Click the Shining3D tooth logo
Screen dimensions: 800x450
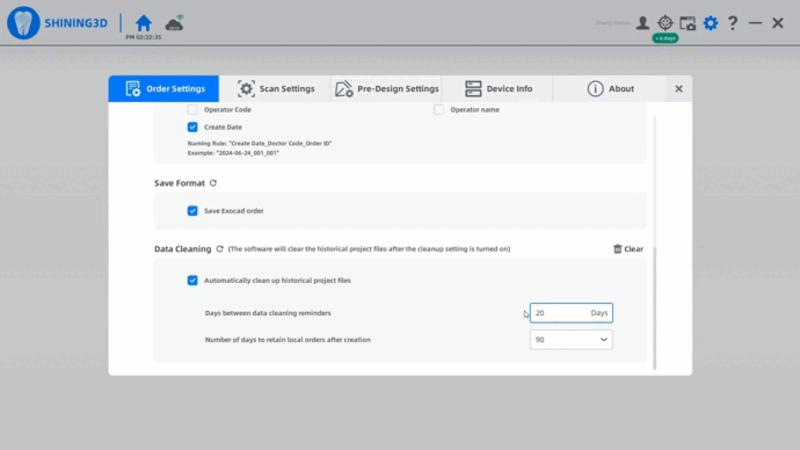(23, 23)
